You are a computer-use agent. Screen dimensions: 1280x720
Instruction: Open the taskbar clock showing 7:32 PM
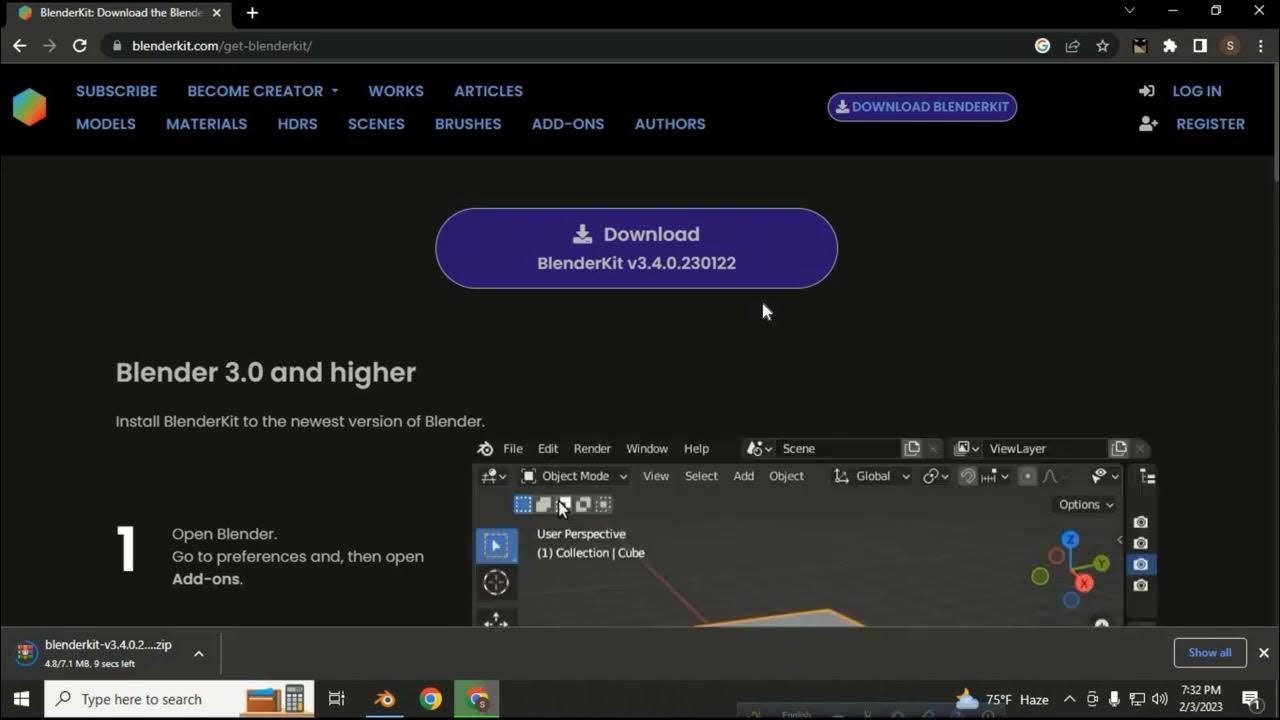tap(1200, 699)
